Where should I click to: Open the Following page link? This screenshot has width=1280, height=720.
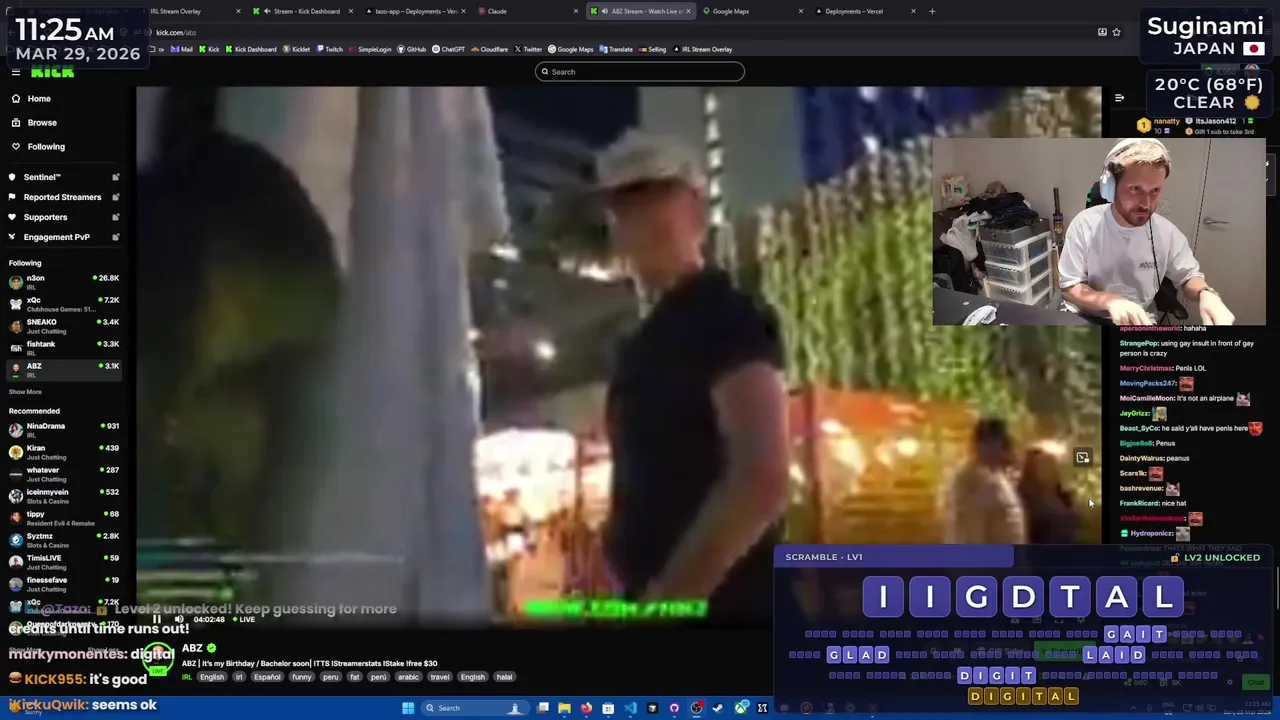click(46, 146)
